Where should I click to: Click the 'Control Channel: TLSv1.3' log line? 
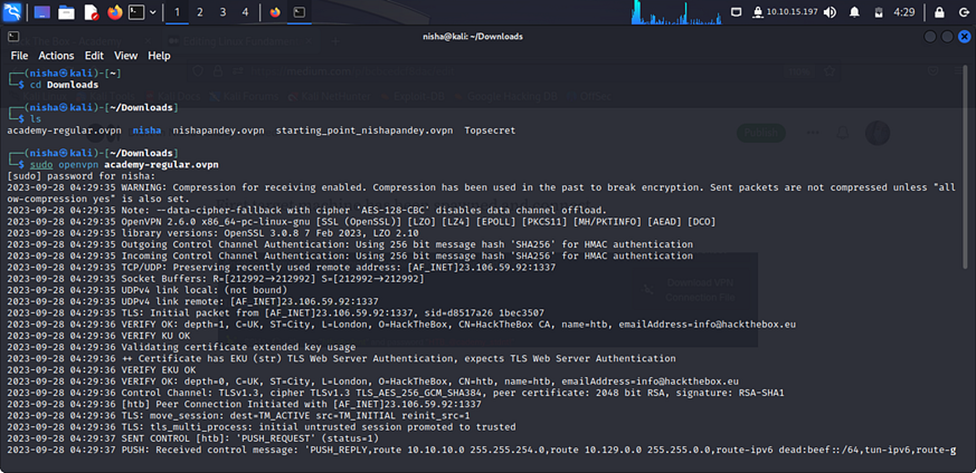click(x=396, y=393)
